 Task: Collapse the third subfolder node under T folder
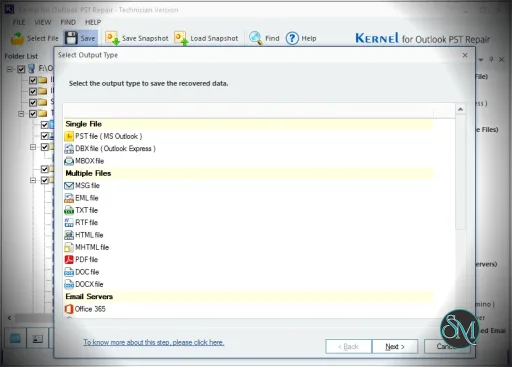33,147
